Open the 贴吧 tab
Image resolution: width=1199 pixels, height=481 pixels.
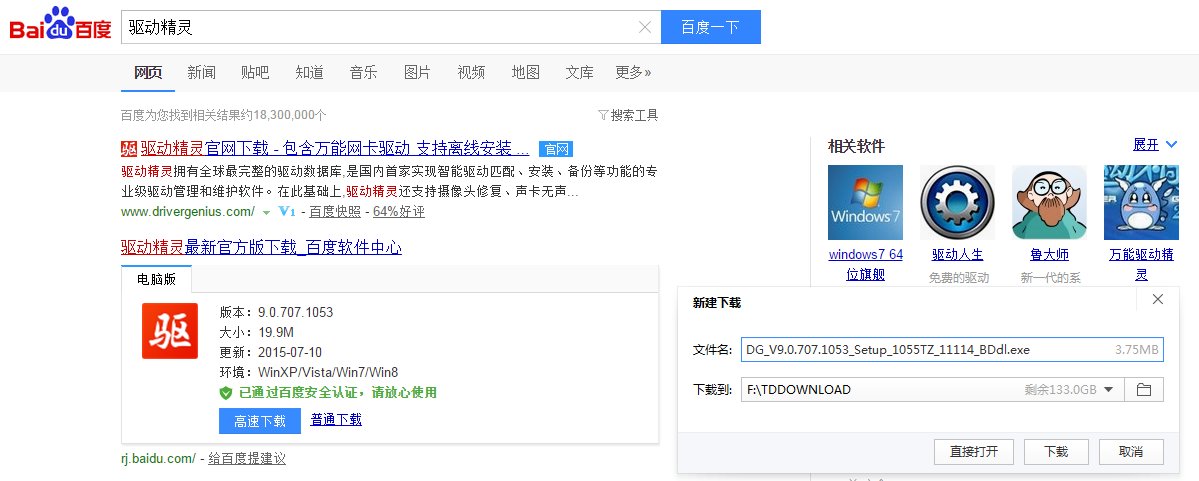coord(255,73)
